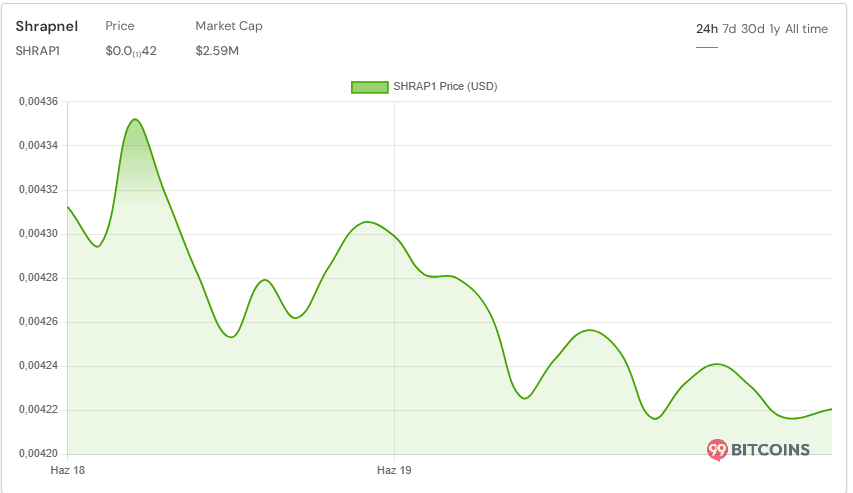The image size is (853, 493).
Task: Click the Market Cap header label
Action: point(229,26)
